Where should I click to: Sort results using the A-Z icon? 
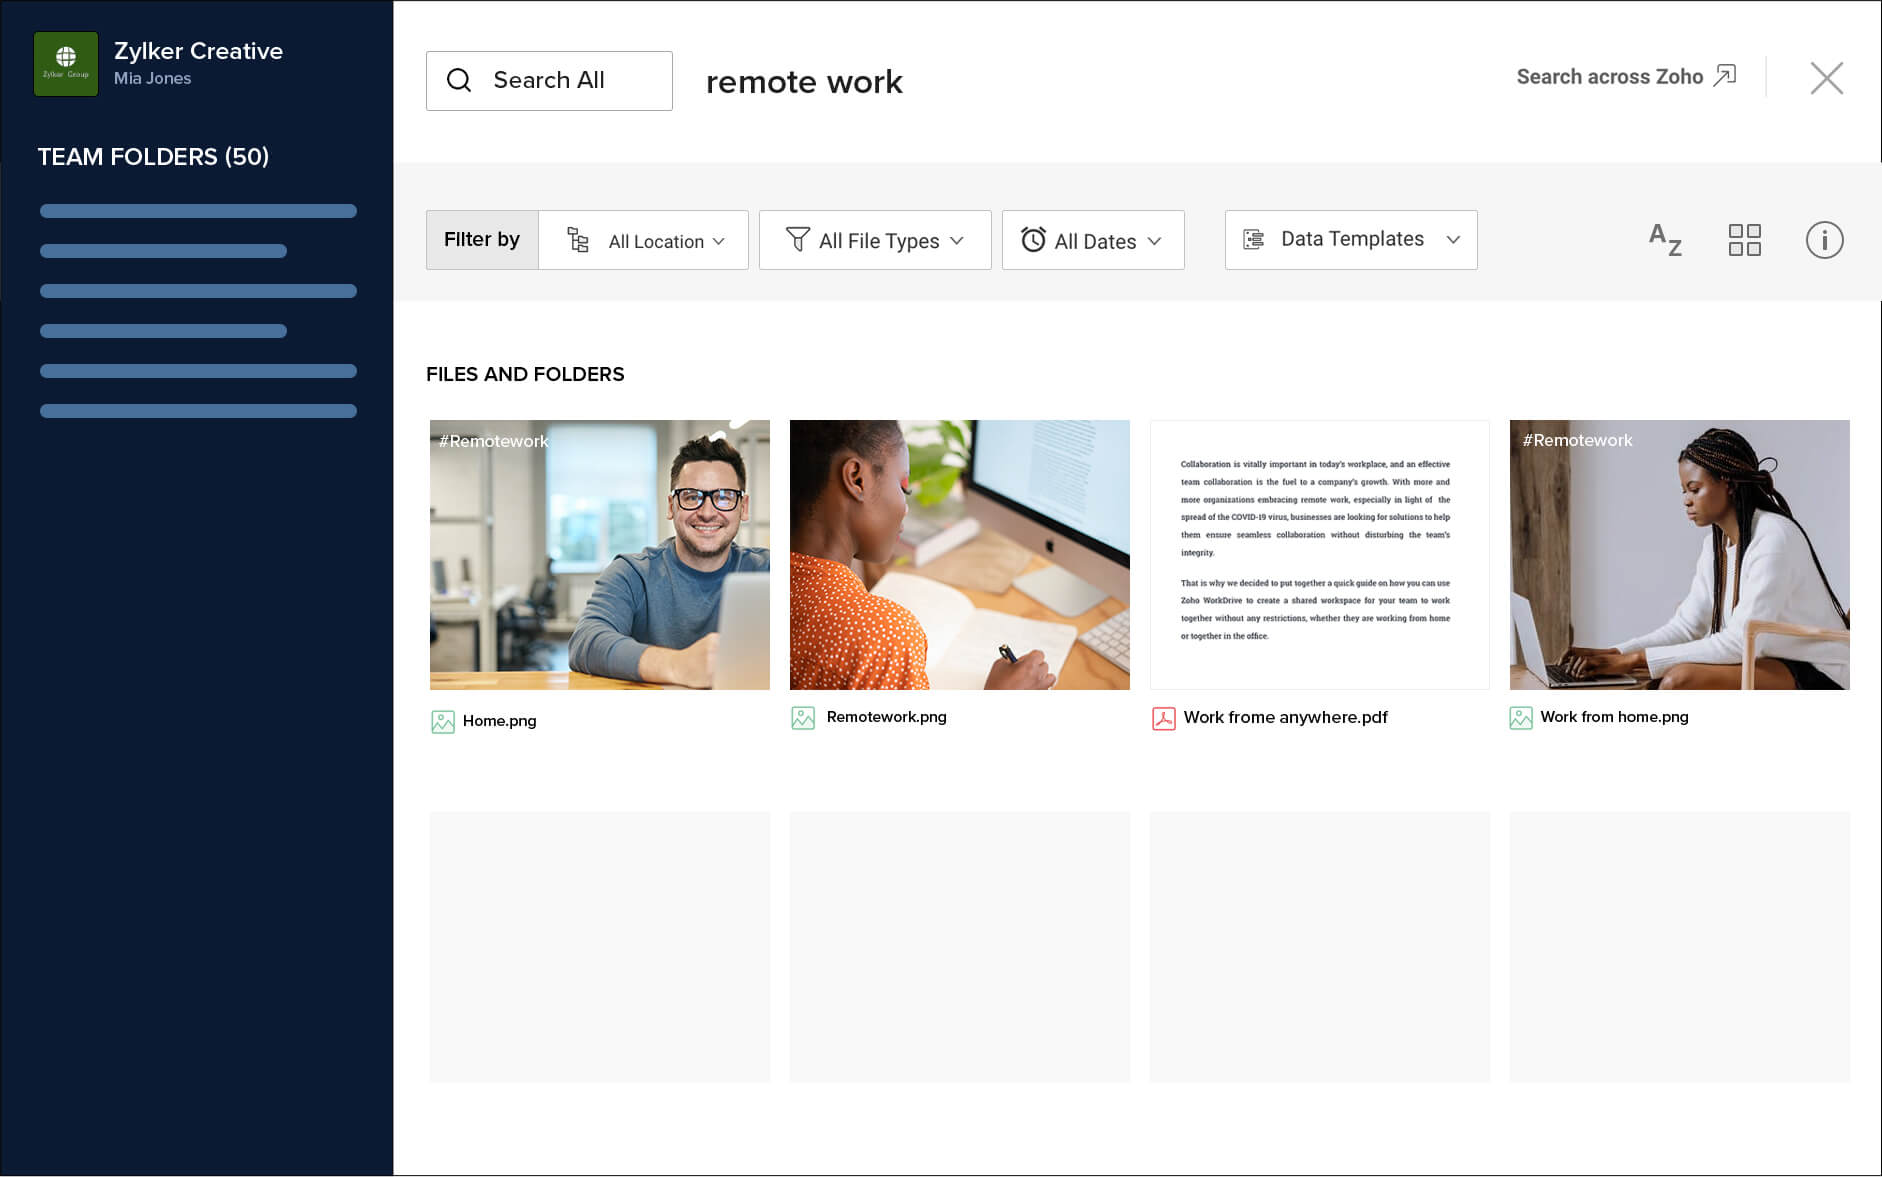1665,240
